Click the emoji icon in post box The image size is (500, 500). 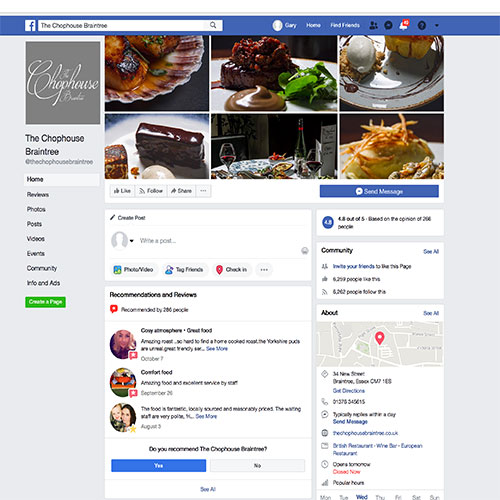305,250
